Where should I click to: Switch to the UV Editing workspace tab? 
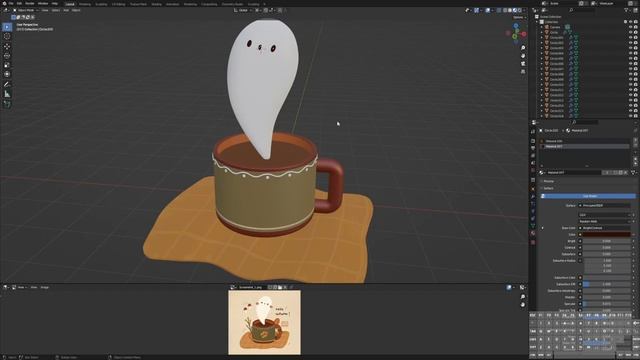(118, 4)
